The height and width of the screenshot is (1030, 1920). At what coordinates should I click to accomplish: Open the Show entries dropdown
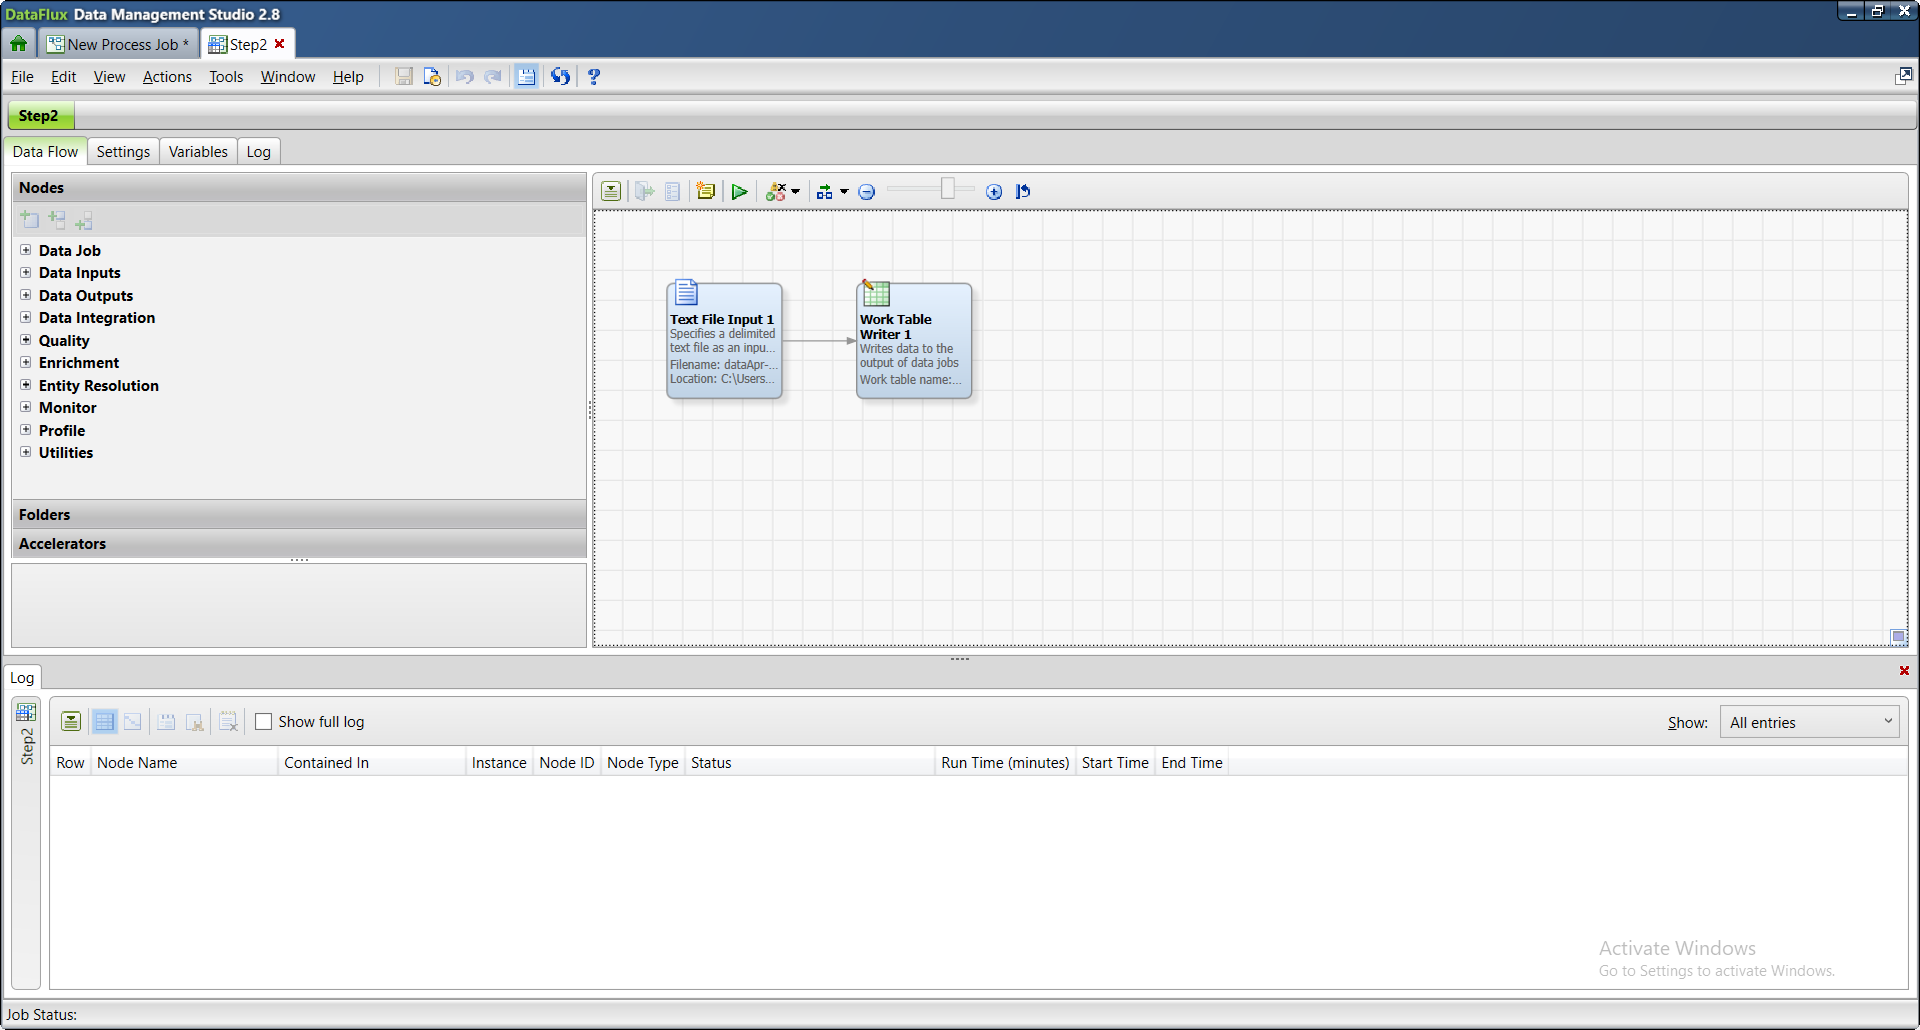tap(1808, 722)
